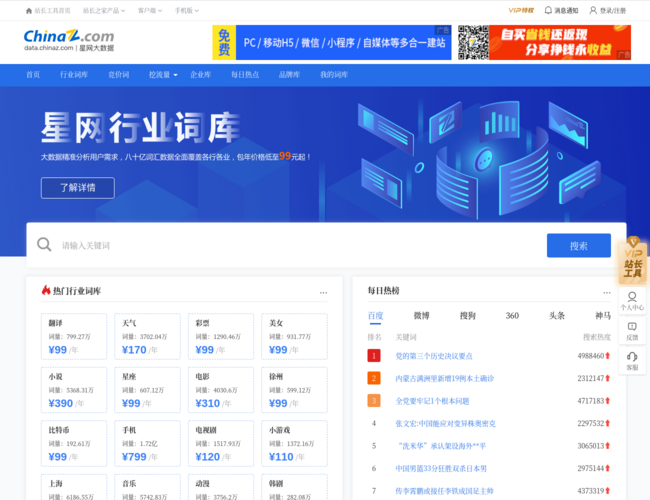The image size is (650, 500).
Task: Go to 首页 in blue nav
Action: 33,75
